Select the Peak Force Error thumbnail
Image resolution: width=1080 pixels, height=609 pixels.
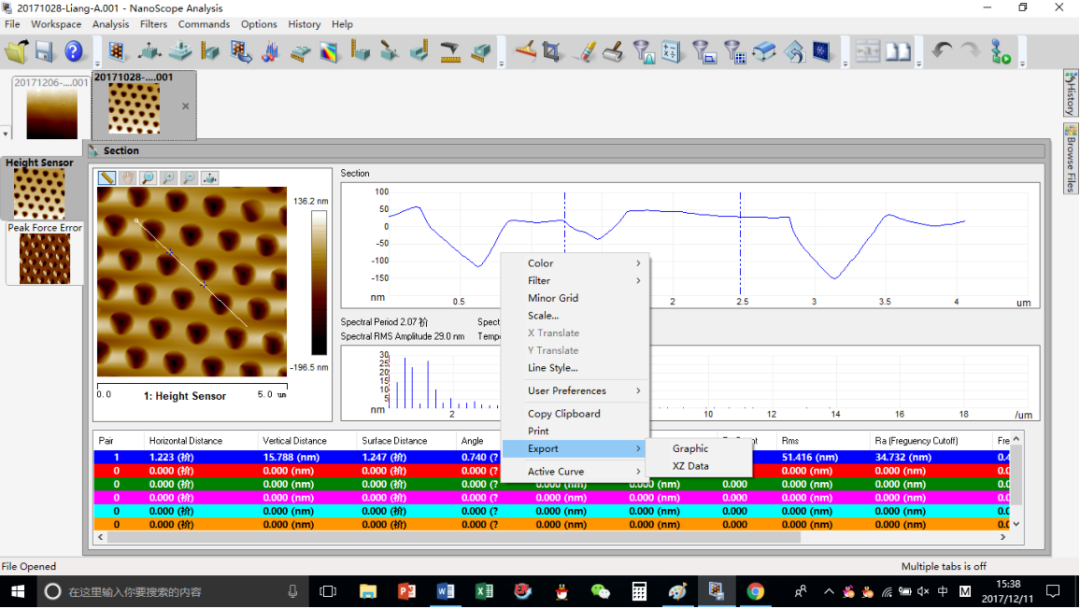(44, 258)
